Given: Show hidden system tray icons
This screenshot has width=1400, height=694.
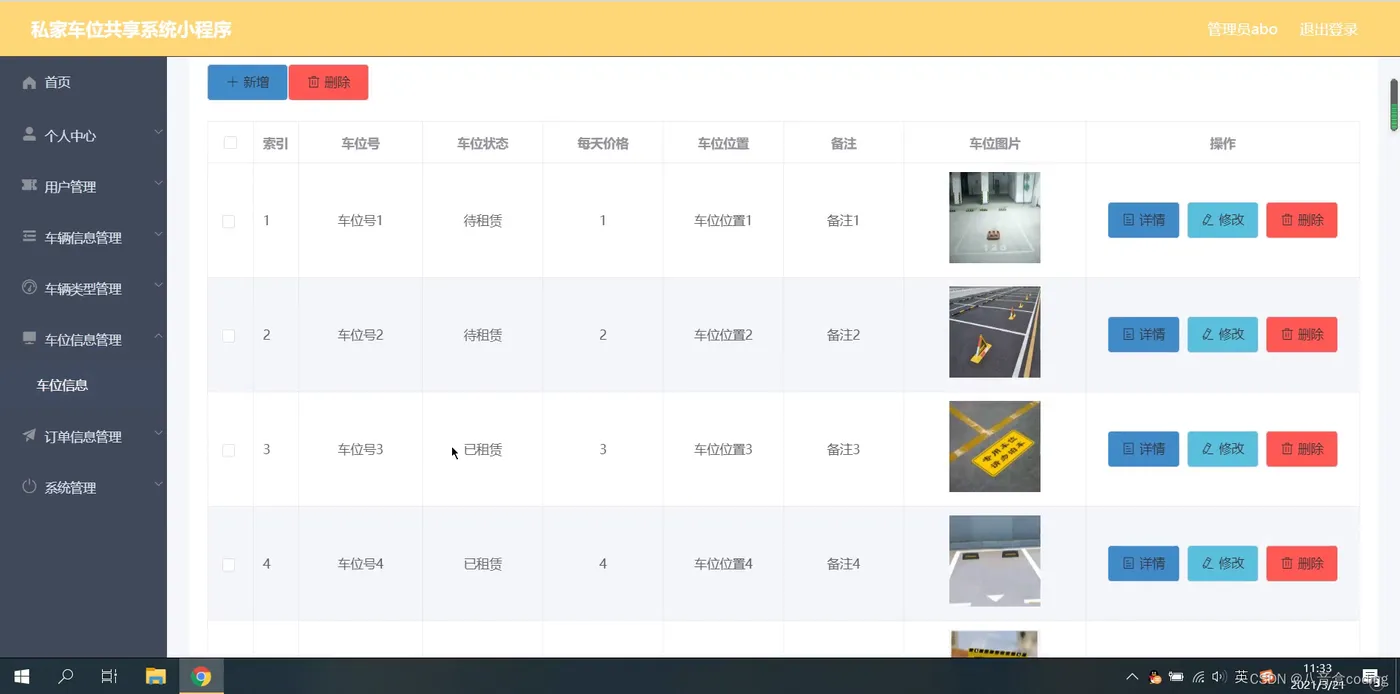Looking at the screenshot, I should pyautogui.click(x=1132, y=677).
